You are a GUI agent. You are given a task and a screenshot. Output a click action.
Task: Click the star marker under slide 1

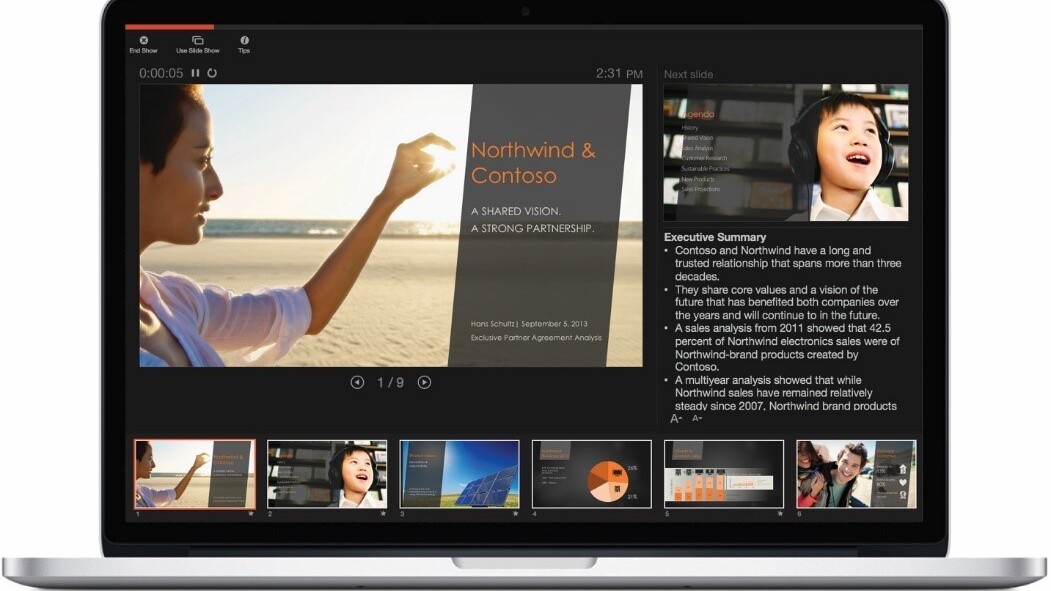point(252,512)
